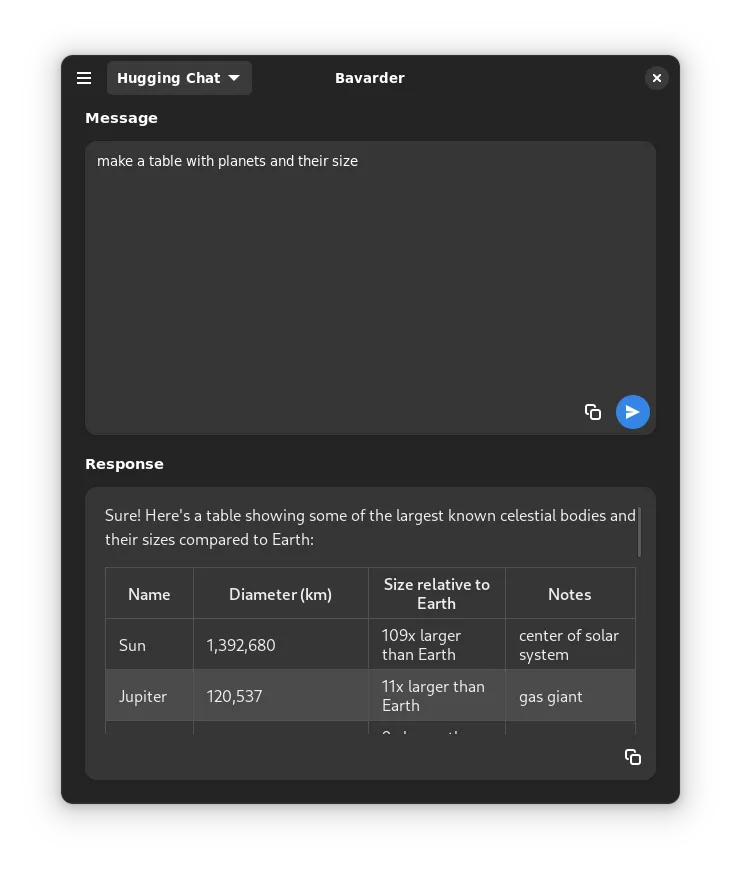Click the Notes column header
Image resolution: width=741 pixels, height=871 pixels.
(x=569, y=594)
